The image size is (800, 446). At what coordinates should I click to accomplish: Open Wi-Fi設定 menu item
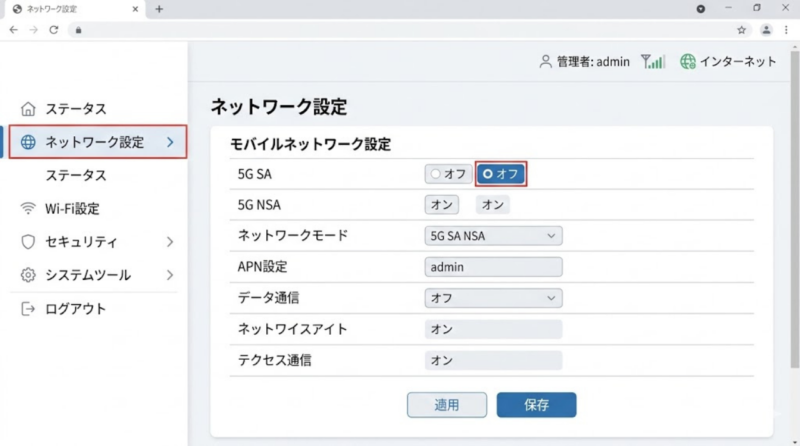click(72, 208)
